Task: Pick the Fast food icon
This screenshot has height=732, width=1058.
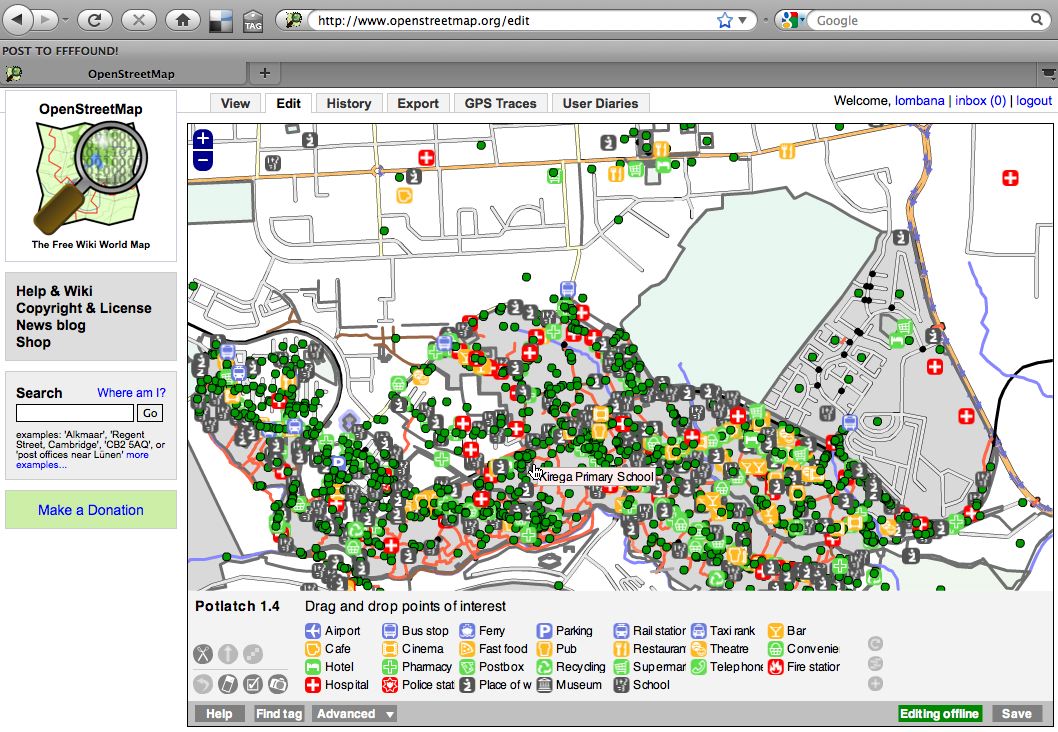Action: (467, 649)
